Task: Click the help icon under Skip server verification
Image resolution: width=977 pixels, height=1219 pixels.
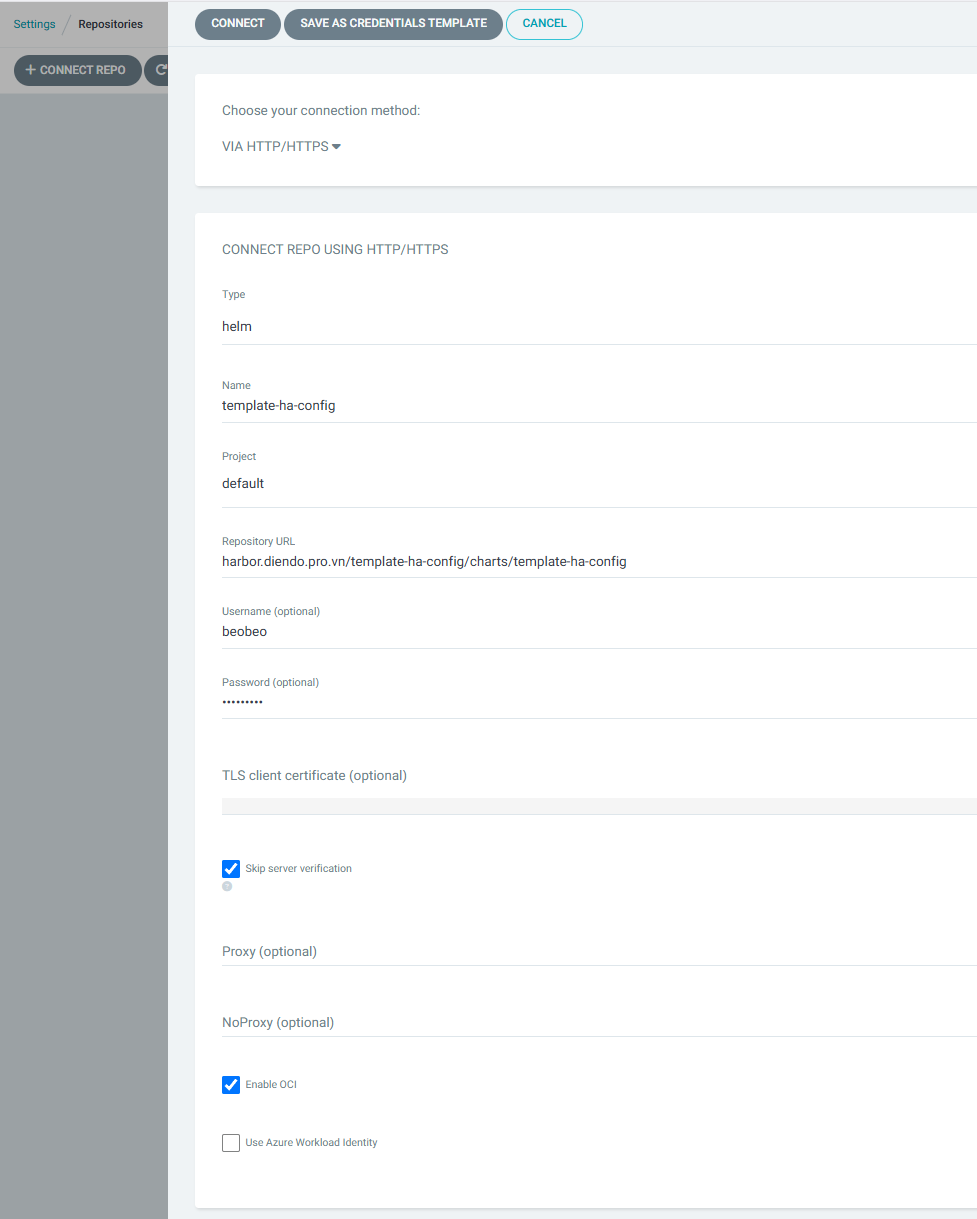Action: pyautogui.click(x=227, y=886)
